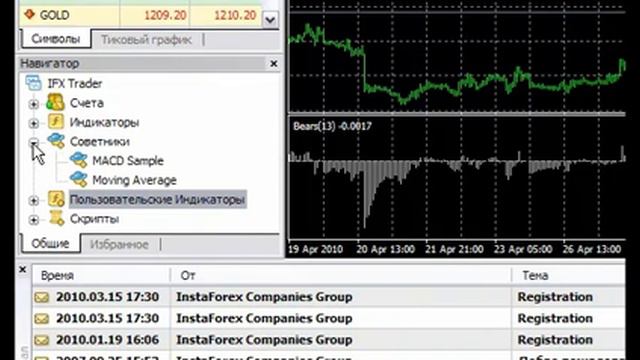The width and height of the screenshot is (640, 360).
Task: Click the Навигатор panel title
Action: pos(50,63)
